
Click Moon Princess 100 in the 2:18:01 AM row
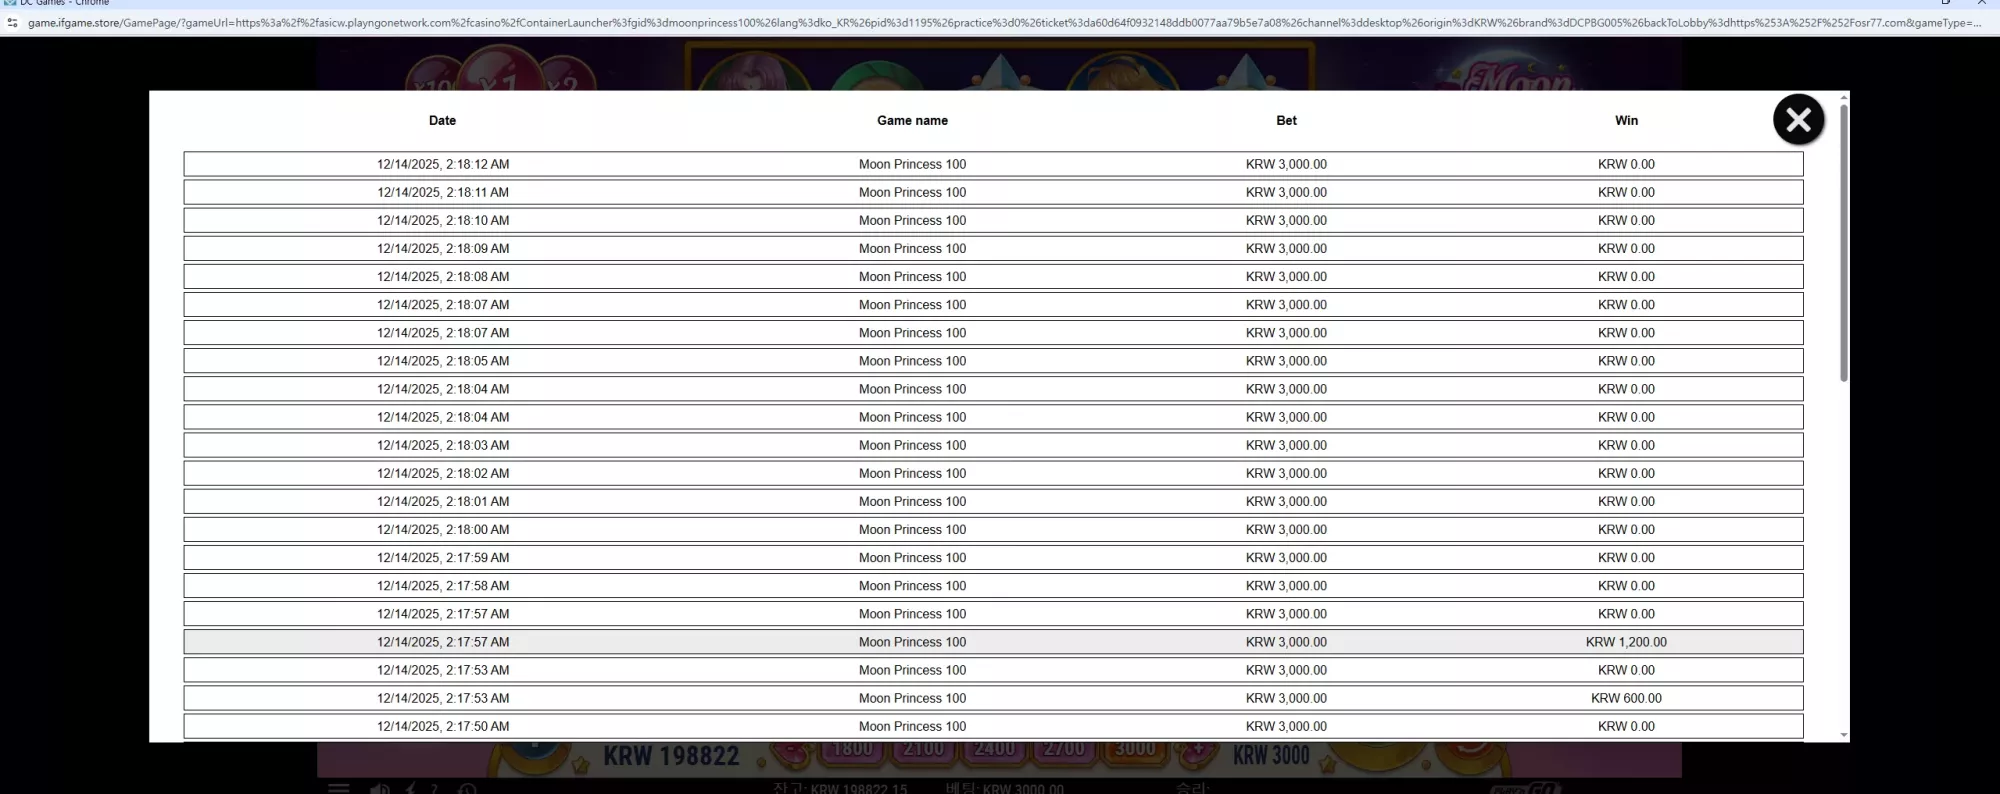click(912, 502)
